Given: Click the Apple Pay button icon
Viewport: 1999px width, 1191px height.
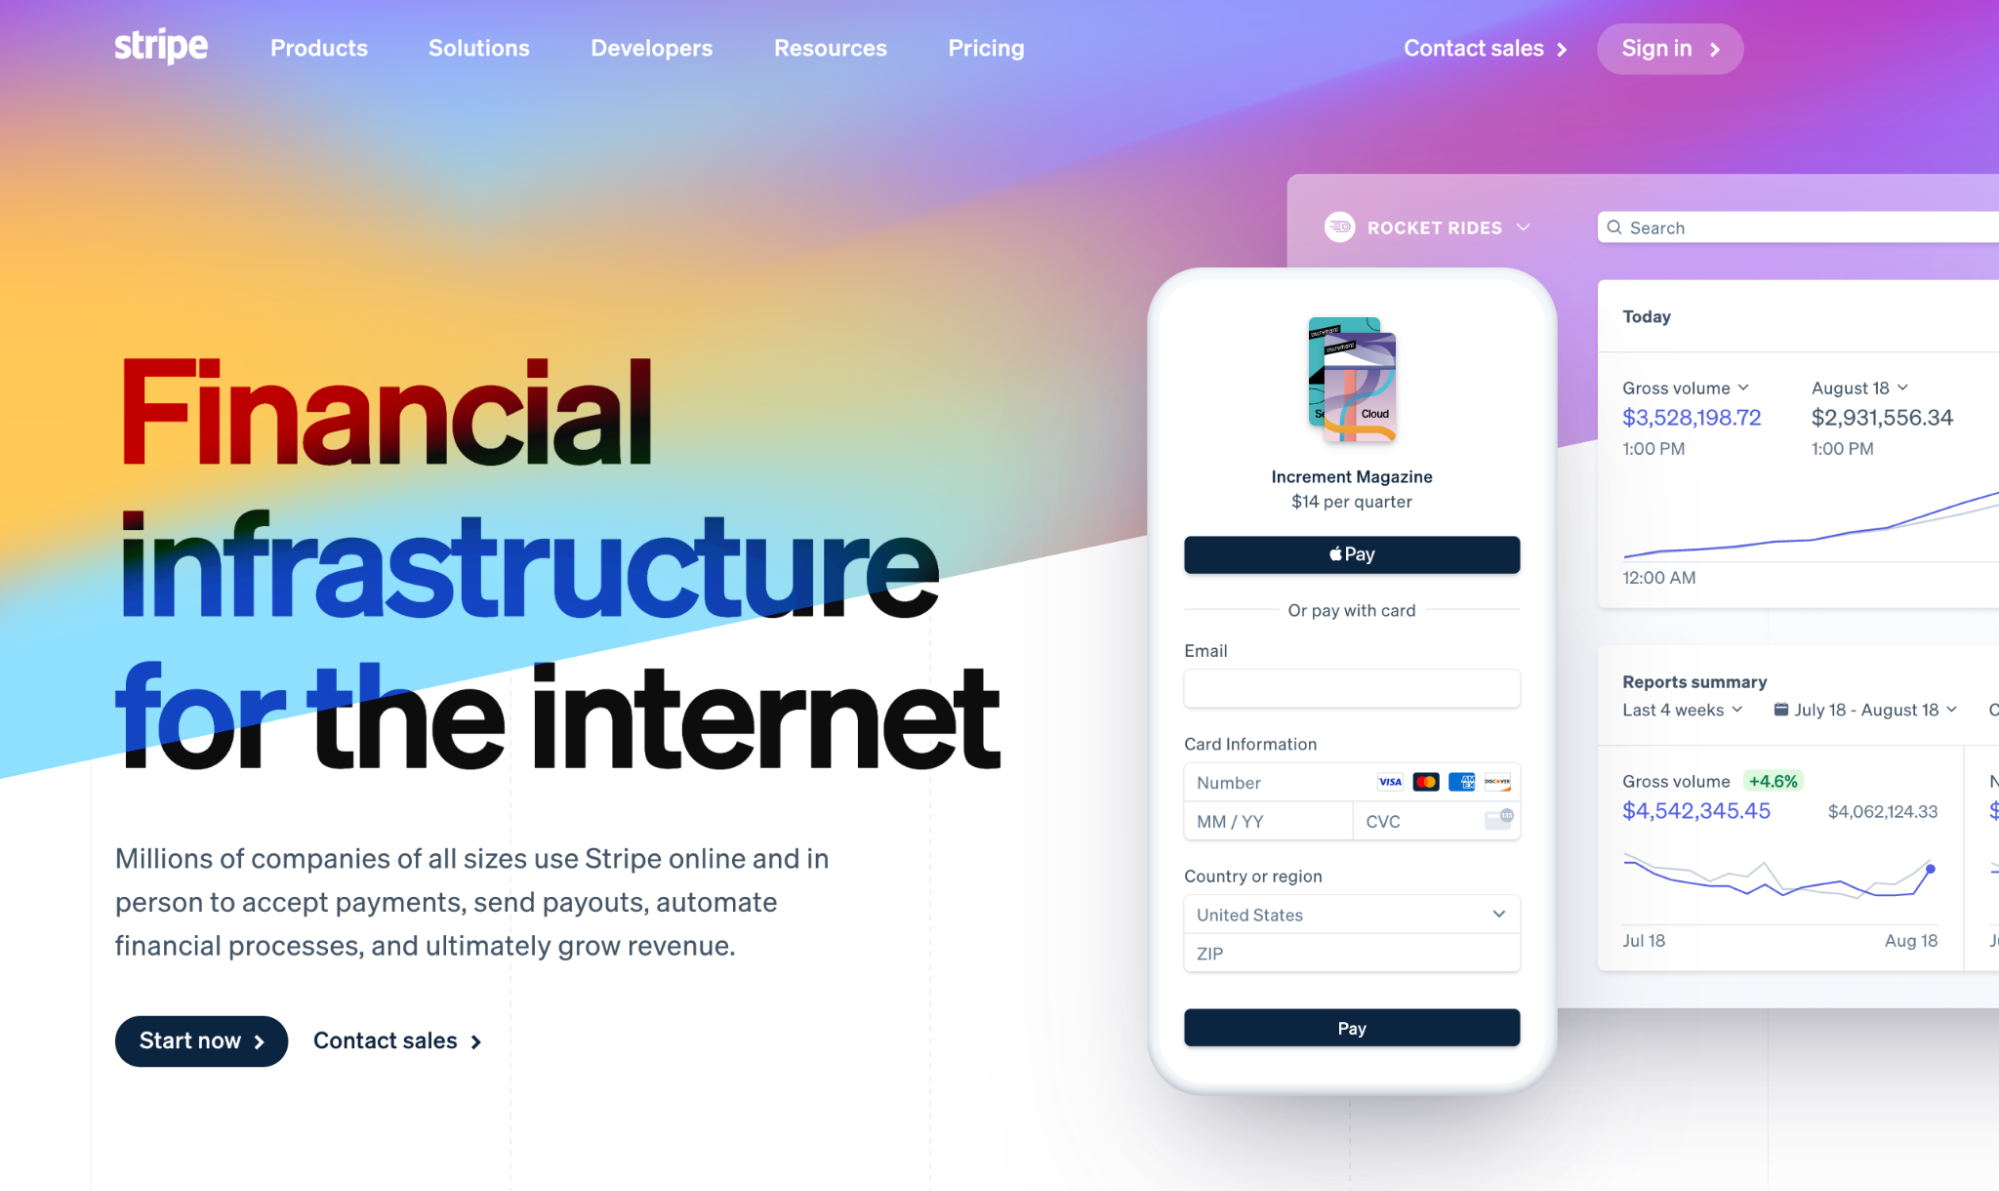Looking at the screenshot, I should (x=1336, y=553).
